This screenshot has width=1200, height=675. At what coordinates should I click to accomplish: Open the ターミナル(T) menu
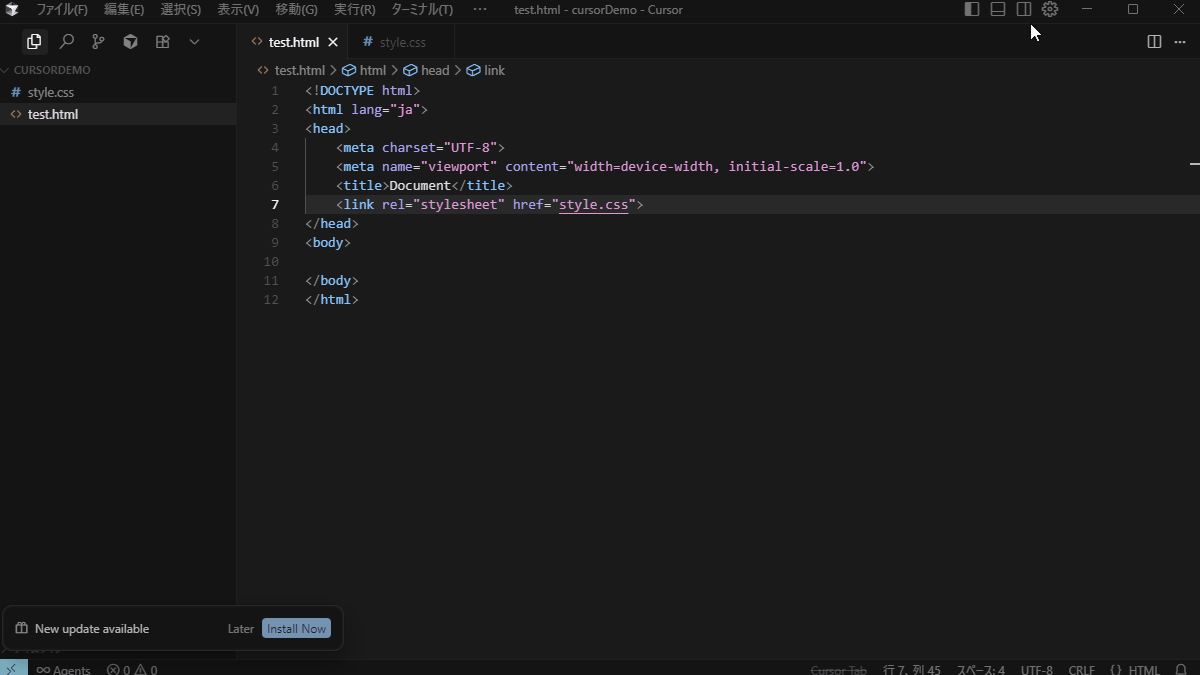pyautogui.click(x=422, y=10)
